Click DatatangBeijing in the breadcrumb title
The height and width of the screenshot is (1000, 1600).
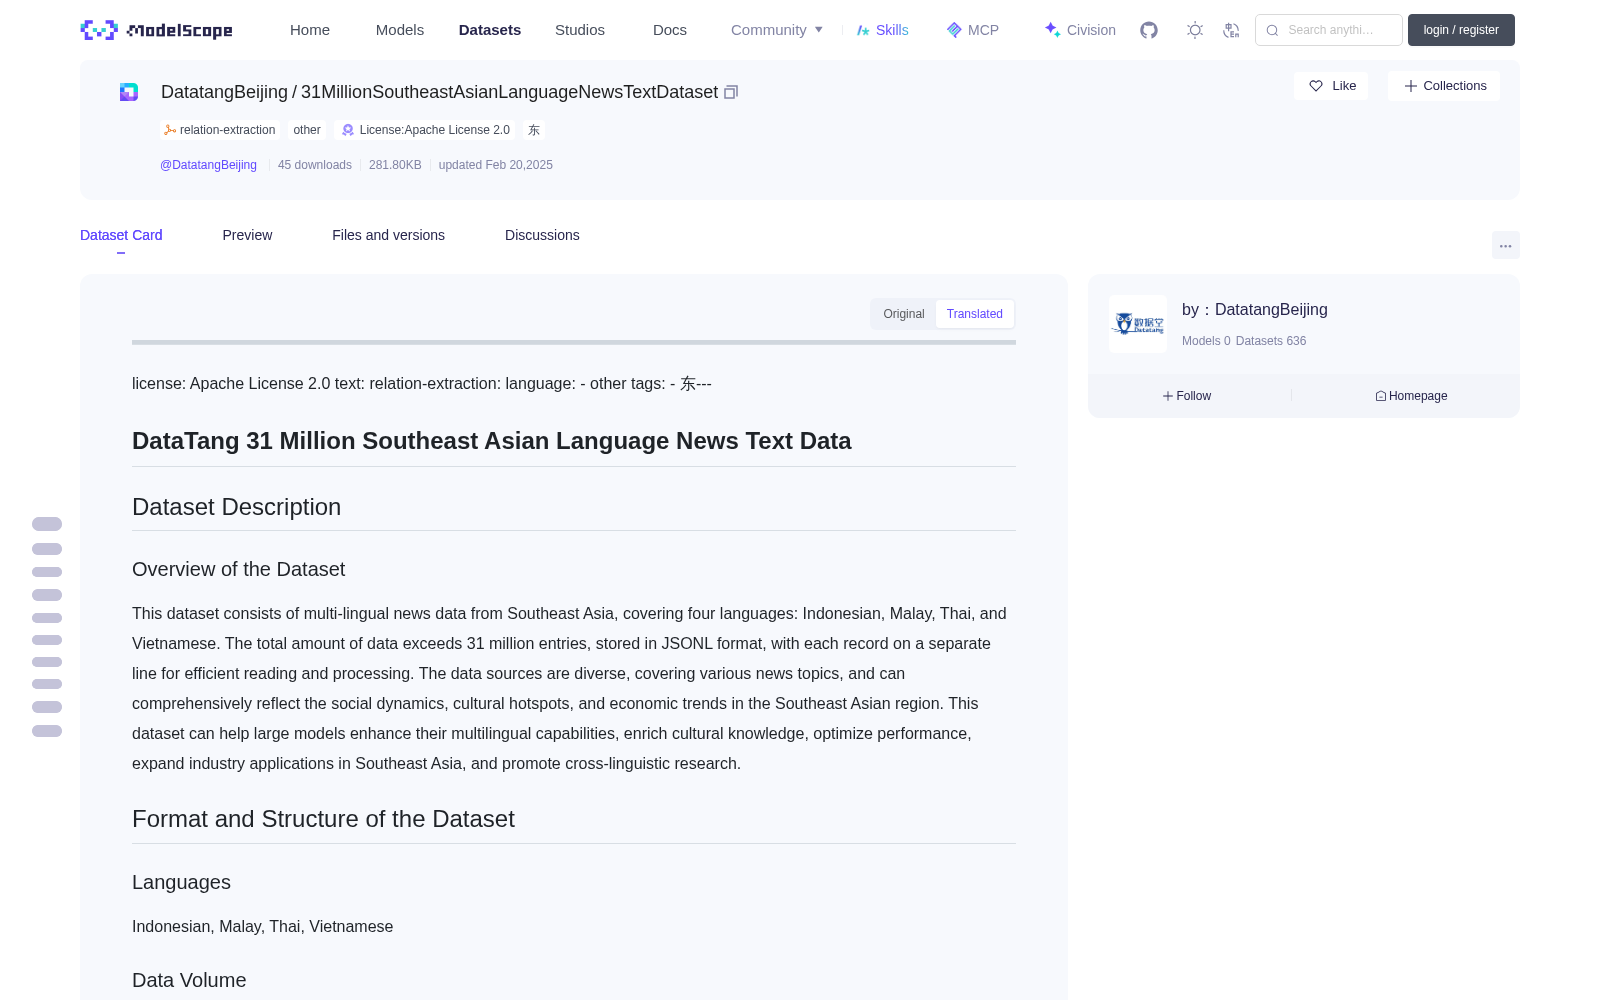click(224, 92)
